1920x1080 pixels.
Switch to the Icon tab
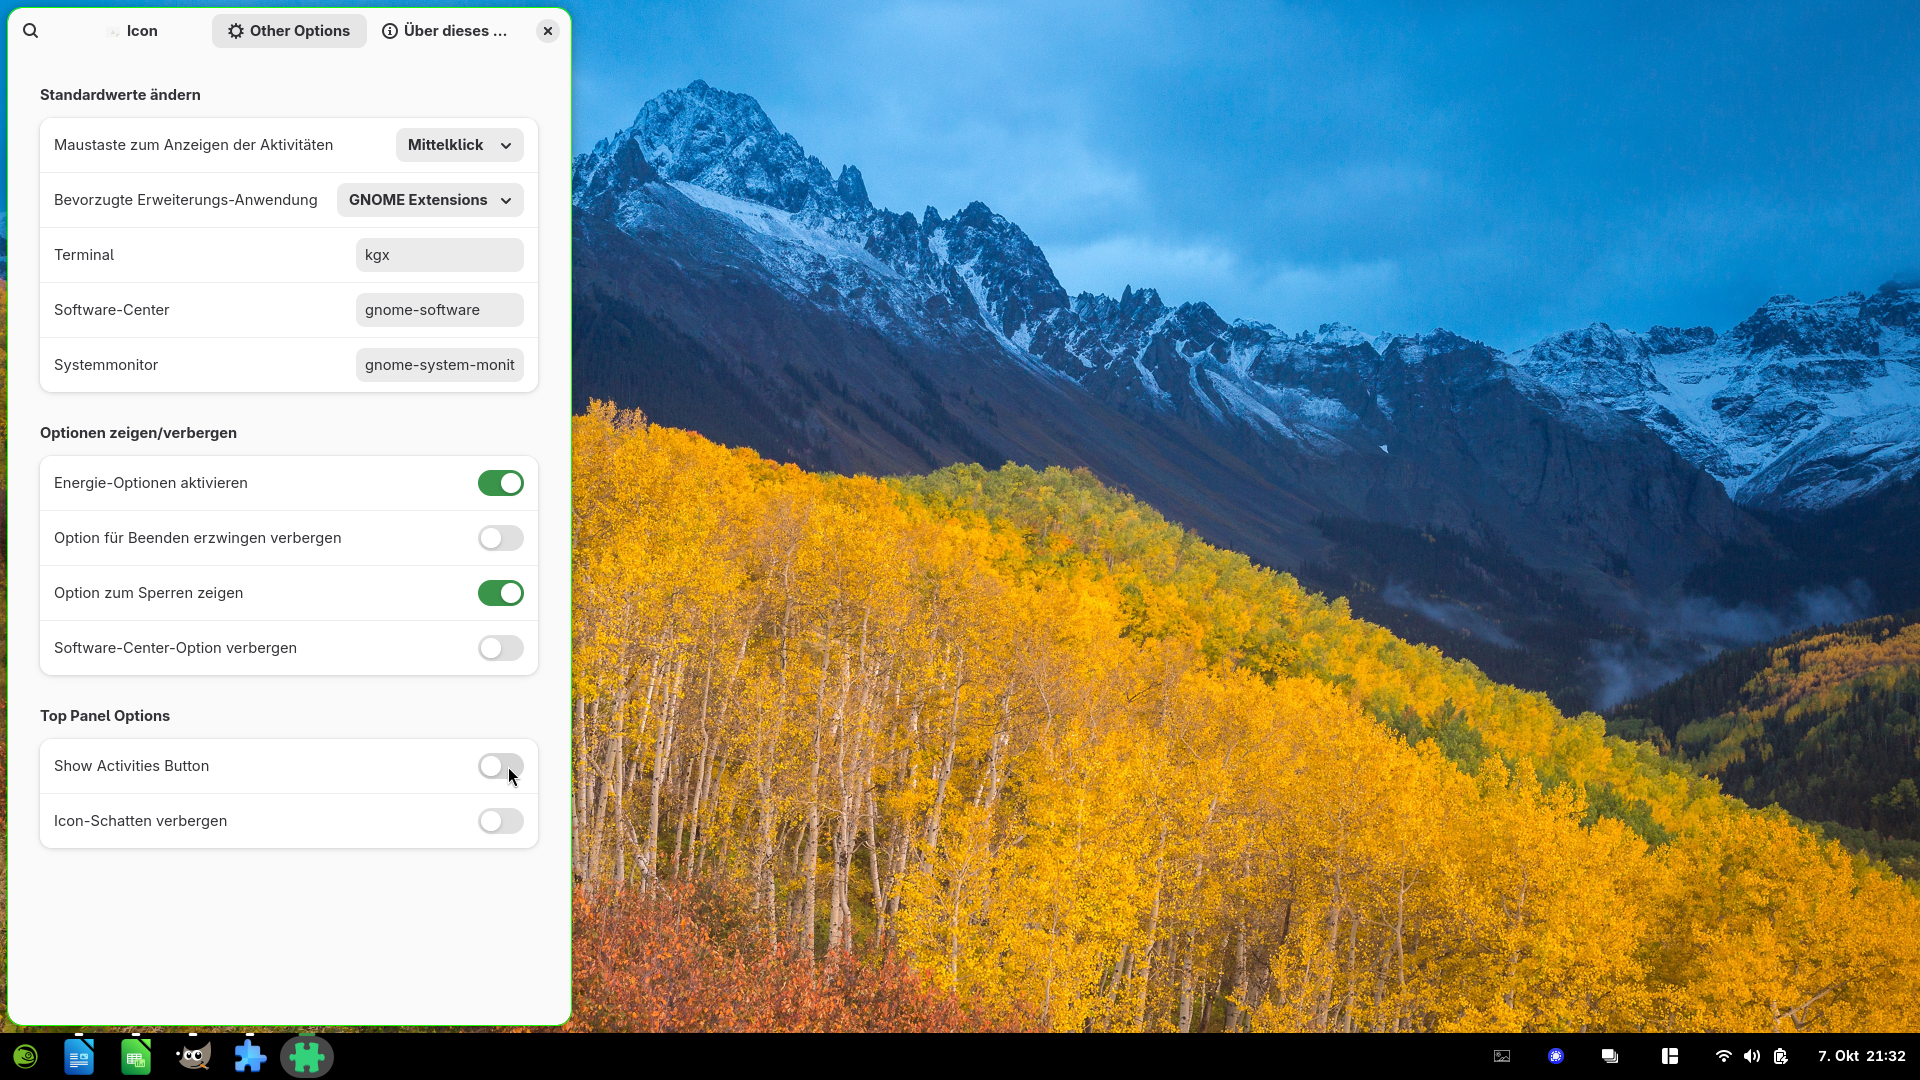pos(132,31)
